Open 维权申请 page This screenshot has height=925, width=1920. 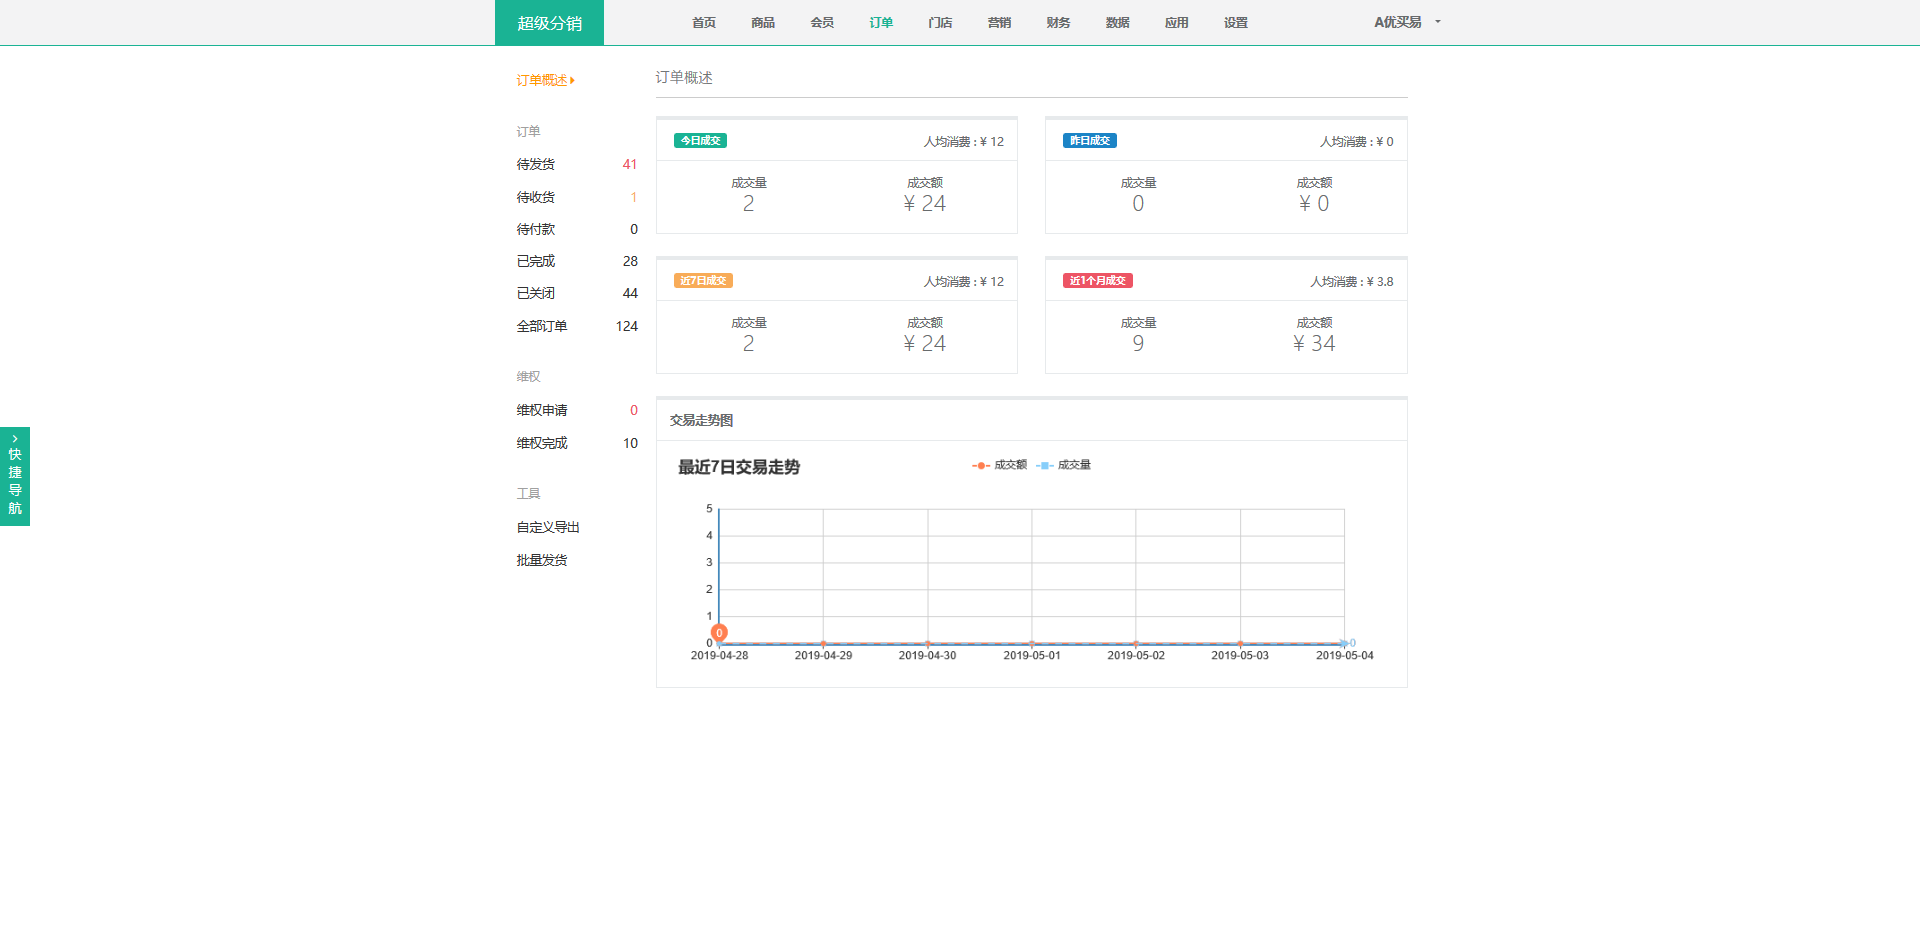542,410
